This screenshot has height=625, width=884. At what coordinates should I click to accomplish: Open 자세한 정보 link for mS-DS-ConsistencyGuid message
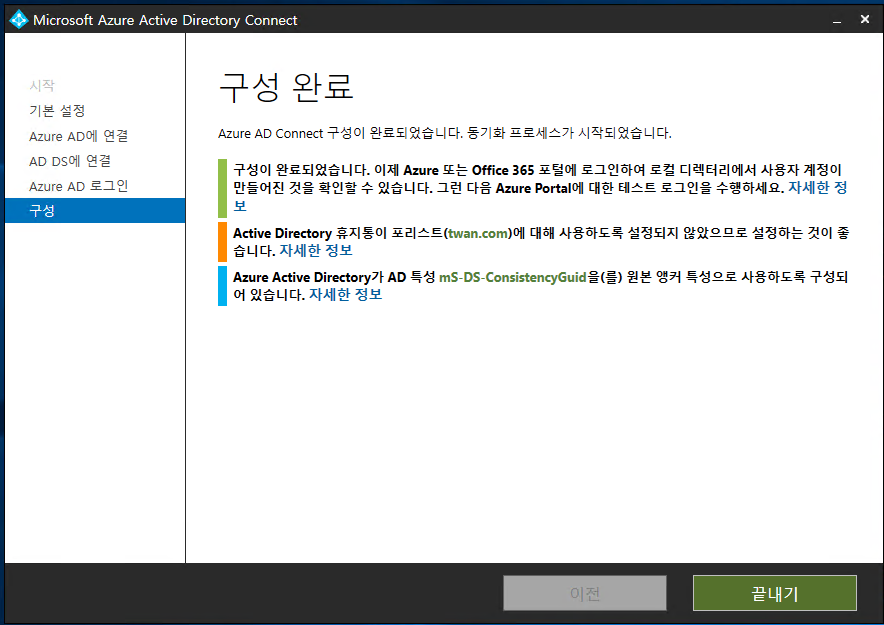coord(346,294)
